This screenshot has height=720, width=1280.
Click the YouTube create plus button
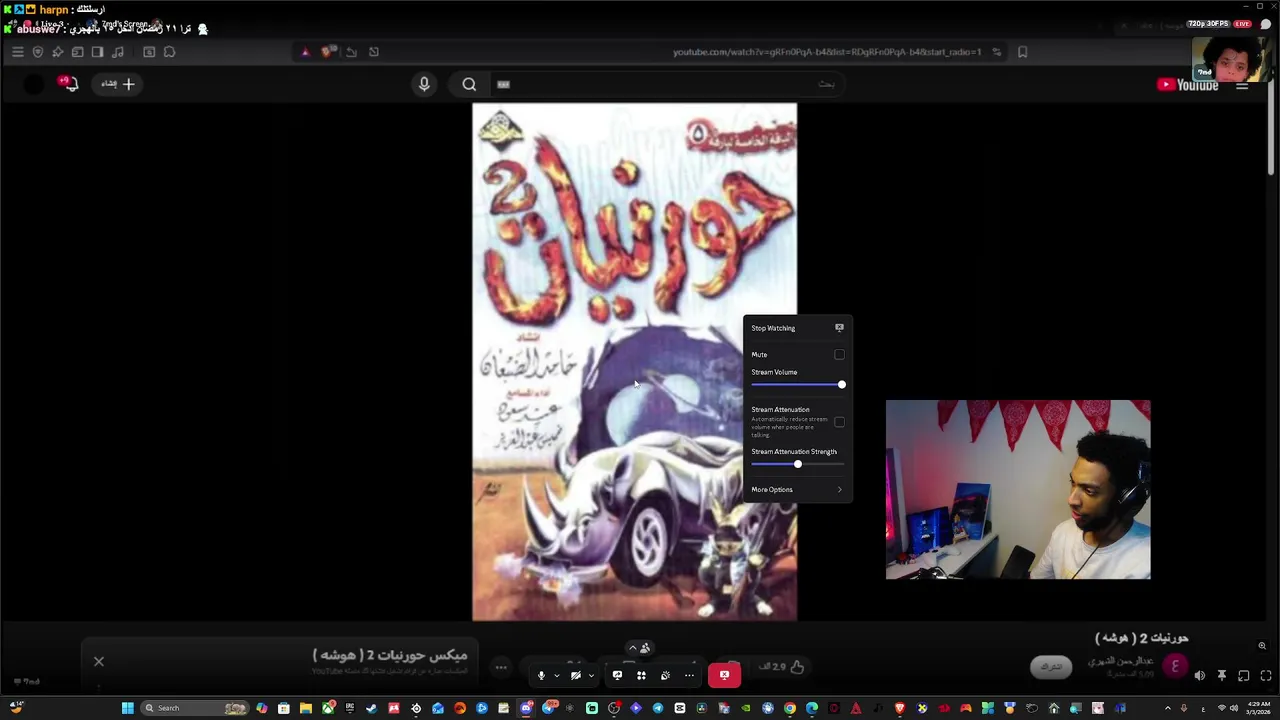[x=118, y=84]
